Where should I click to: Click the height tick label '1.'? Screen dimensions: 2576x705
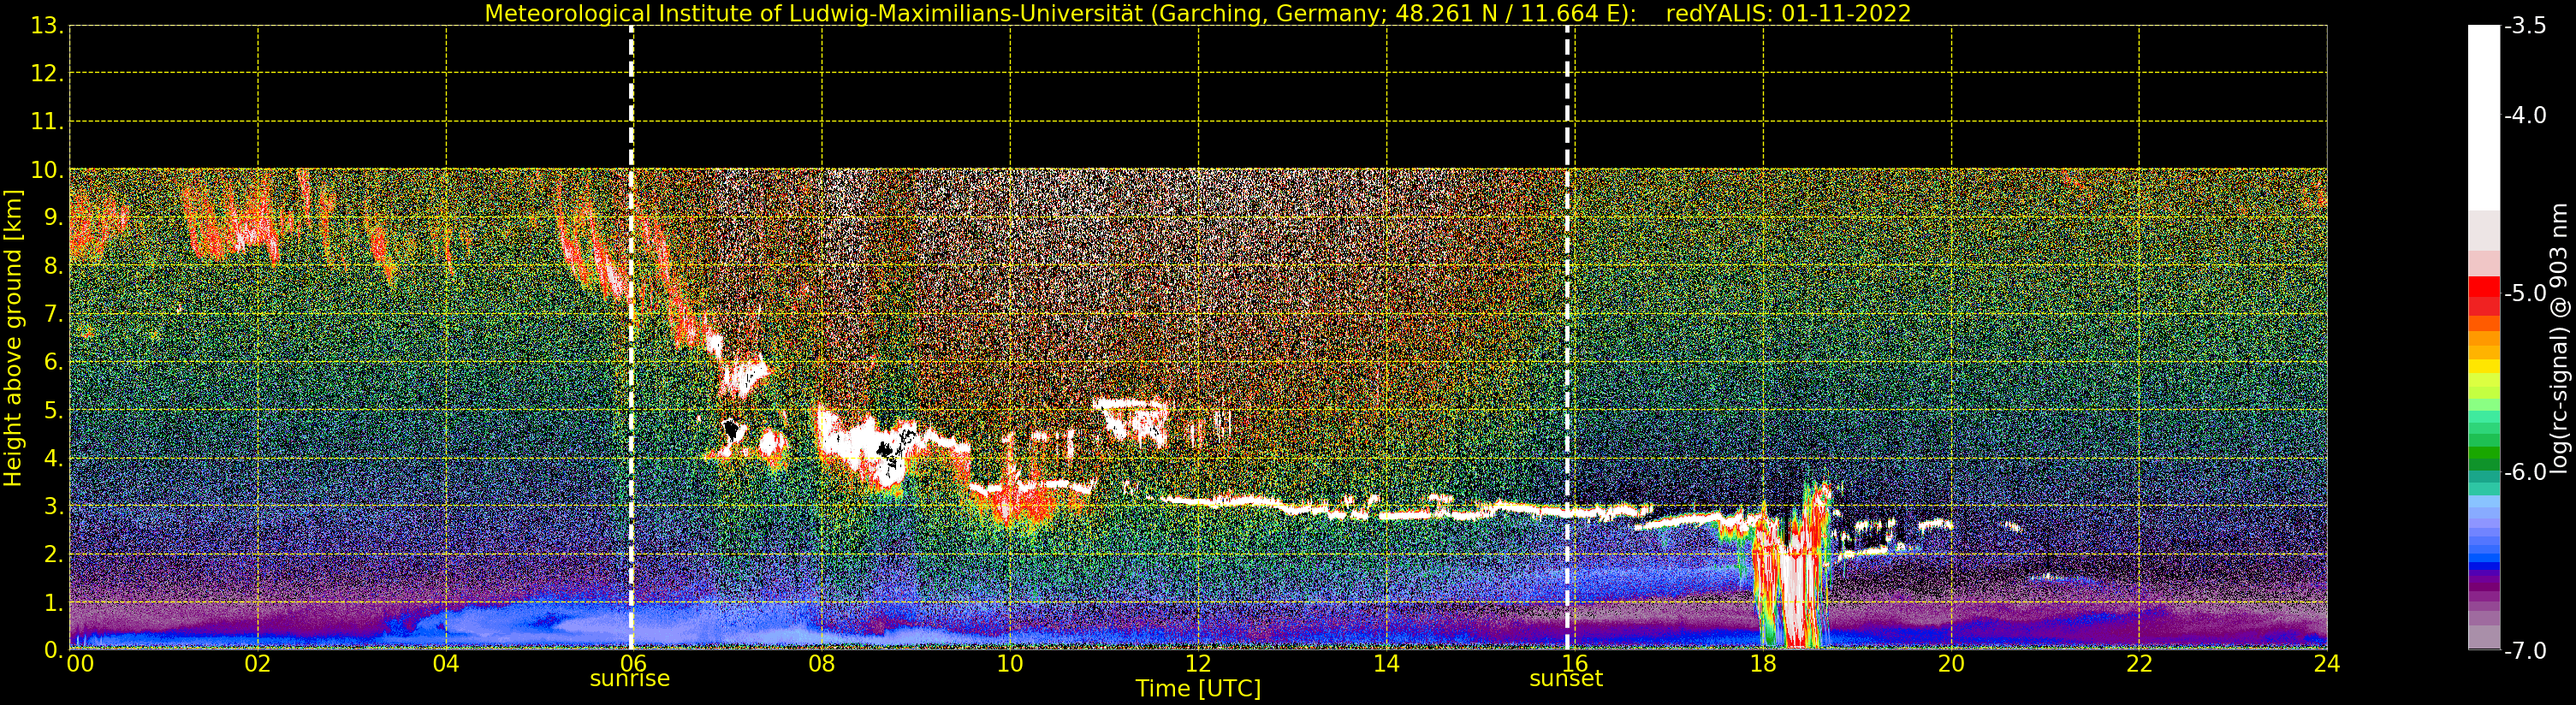(53, 603)
